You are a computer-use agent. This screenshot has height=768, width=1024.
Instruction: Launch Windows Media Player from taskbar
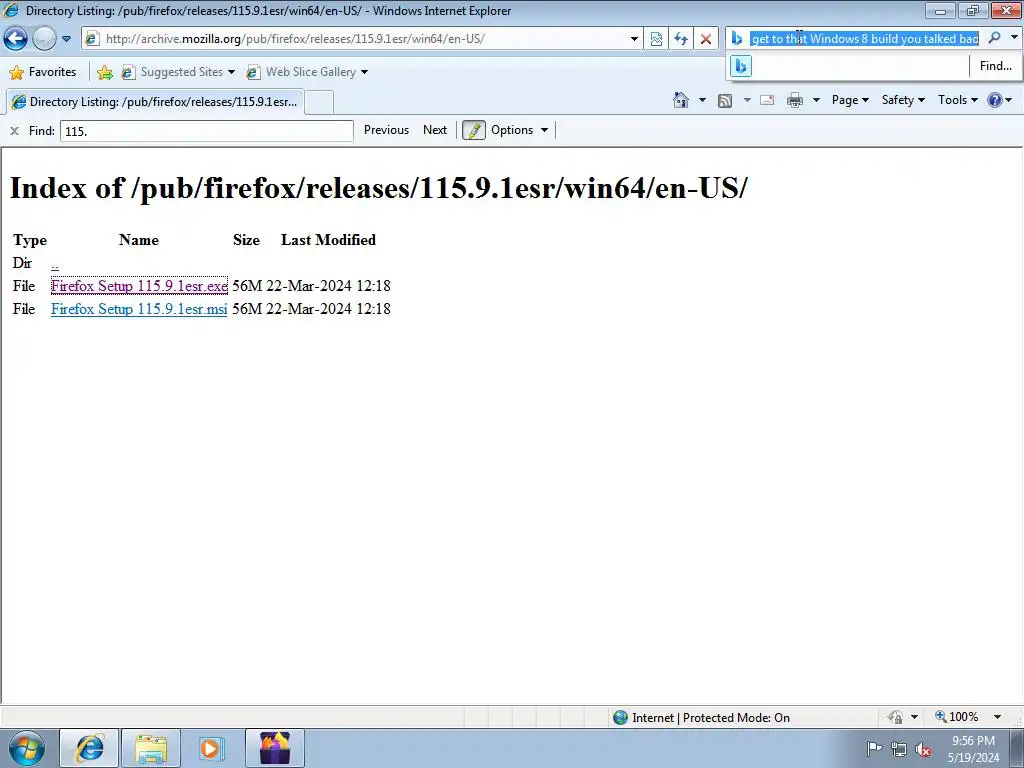[x=211, y=748]
